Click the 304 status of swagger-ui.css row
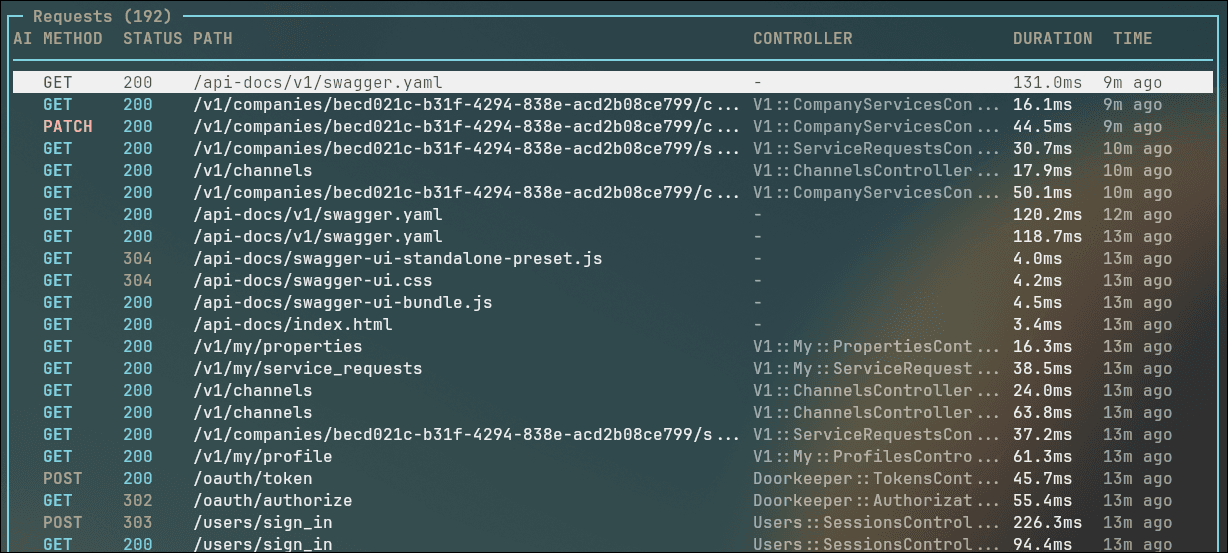 tap(138, 281)
